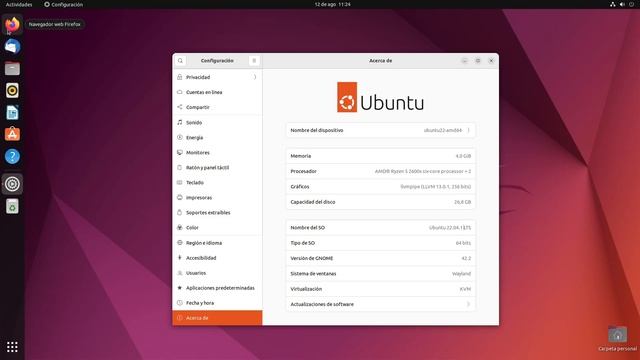Open Accesibilidad settings

[217, 258]
